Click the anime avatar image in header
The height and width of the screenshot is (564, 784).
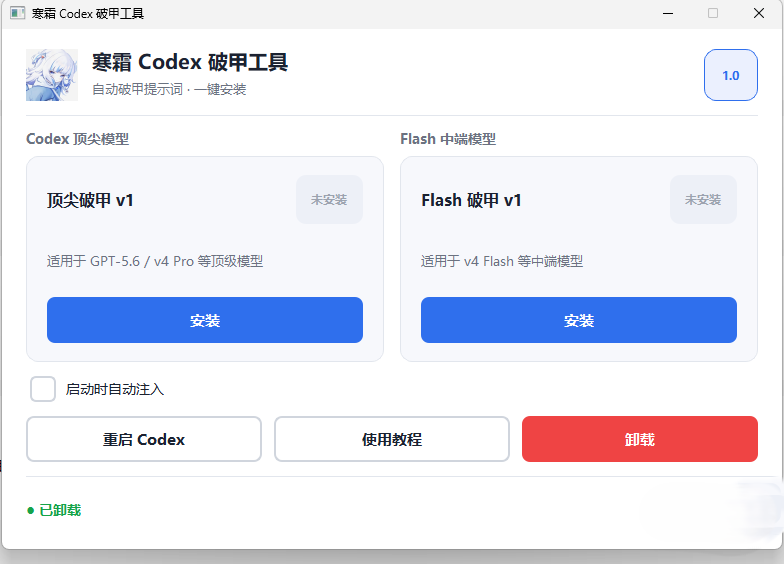click(52, 75)
